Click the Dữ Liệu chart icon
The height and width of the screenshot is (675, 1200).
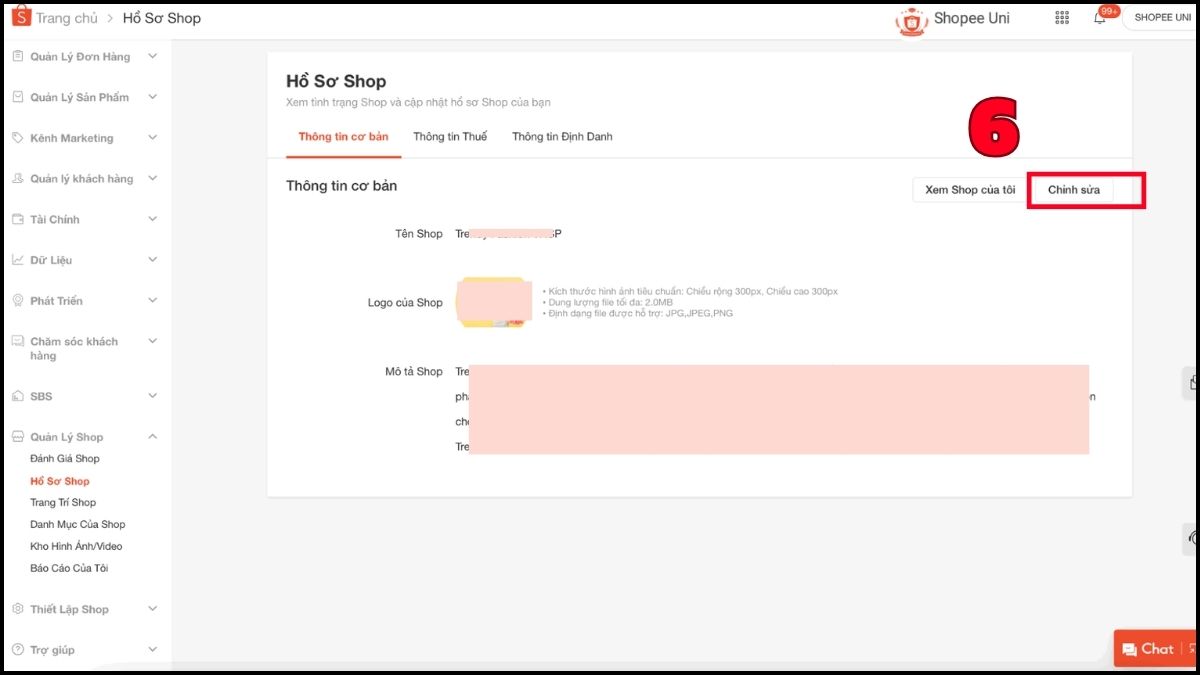click(17, 260)
